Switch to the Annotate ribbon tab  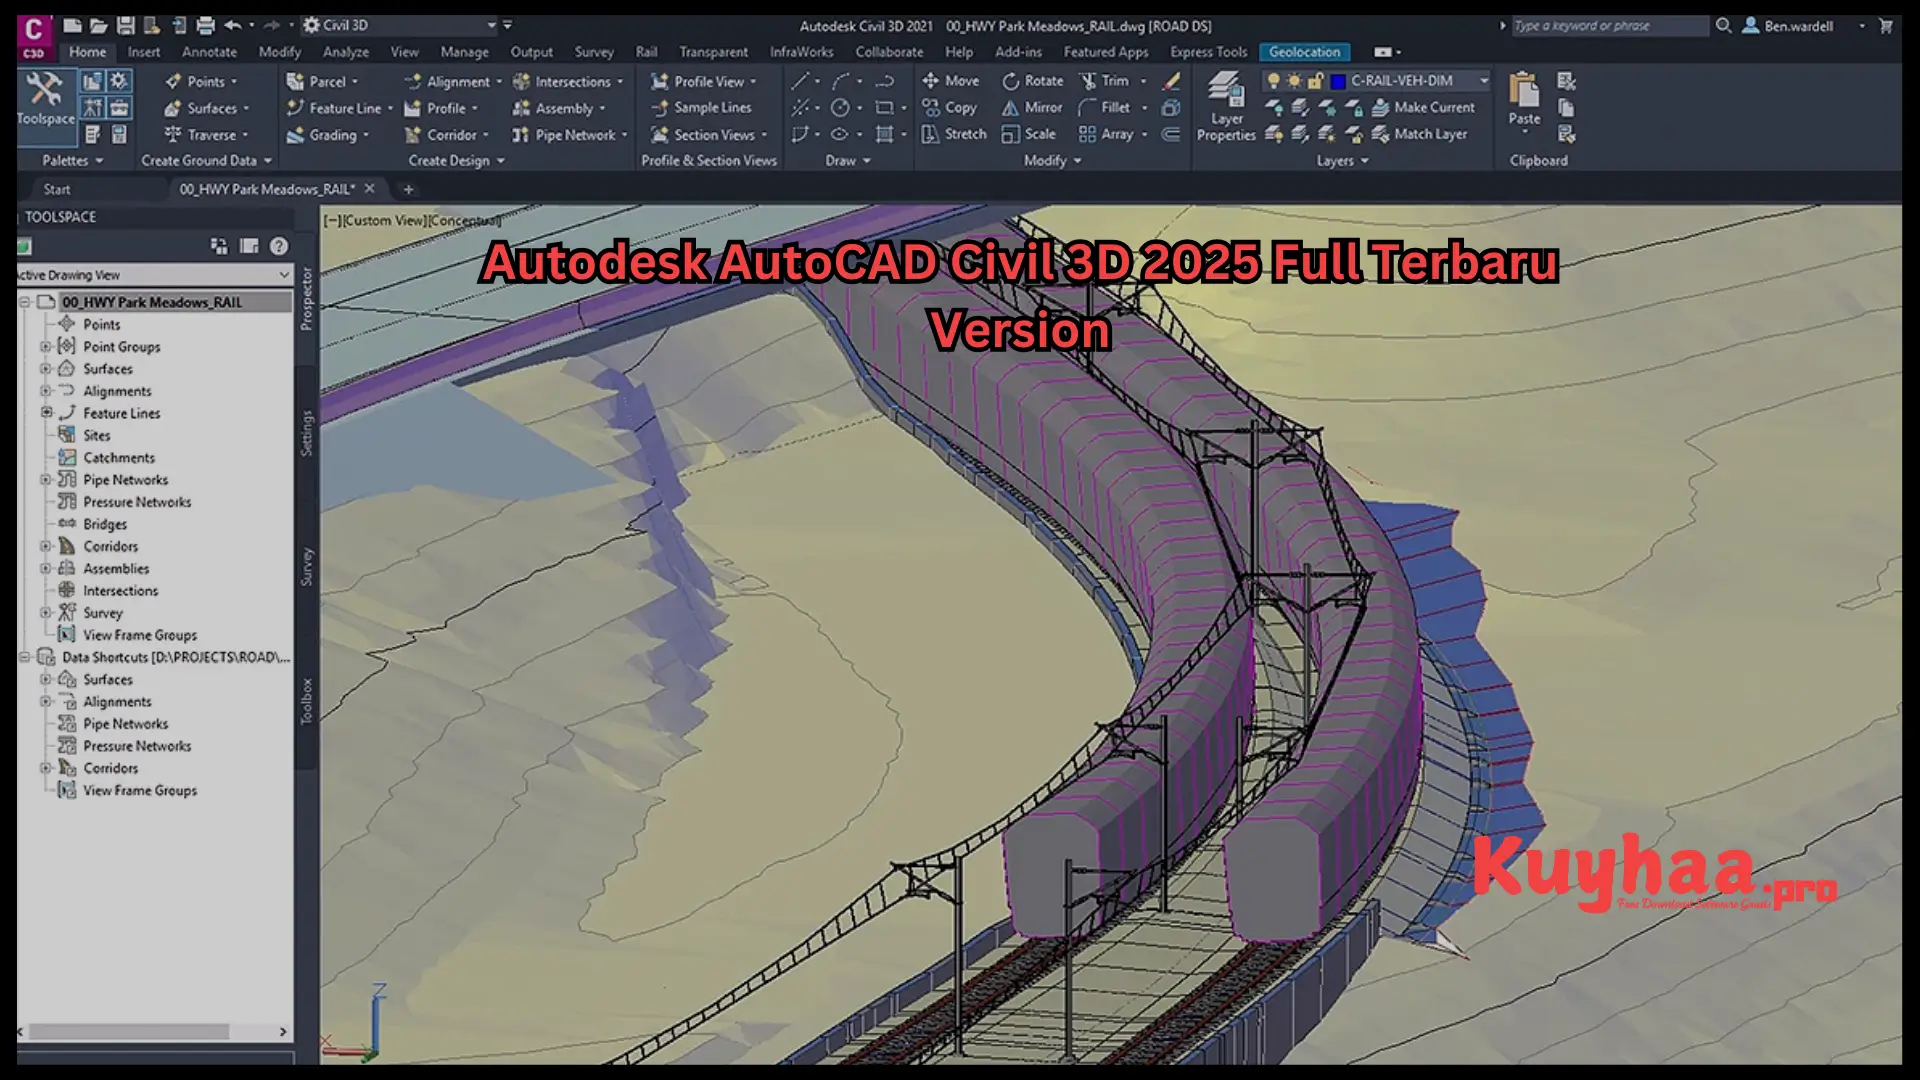coord(209,51)
